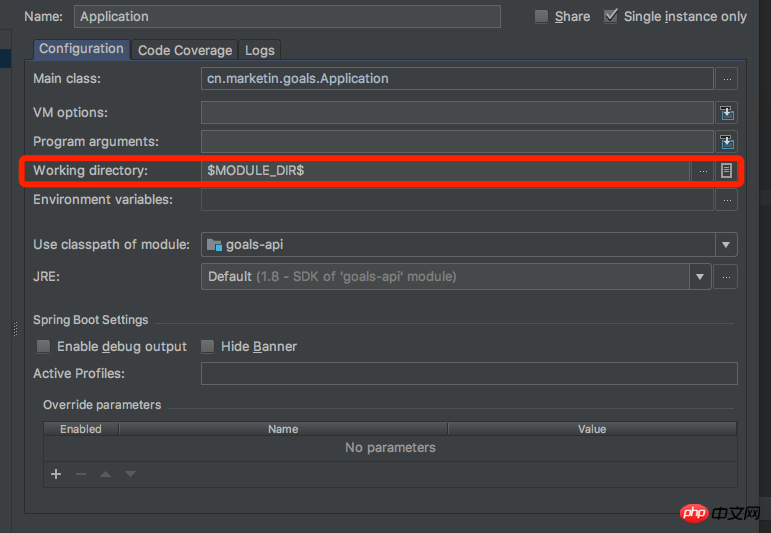Click Main class input field
This screenshot has width=771, height=533.
click(x=457, y=79)
